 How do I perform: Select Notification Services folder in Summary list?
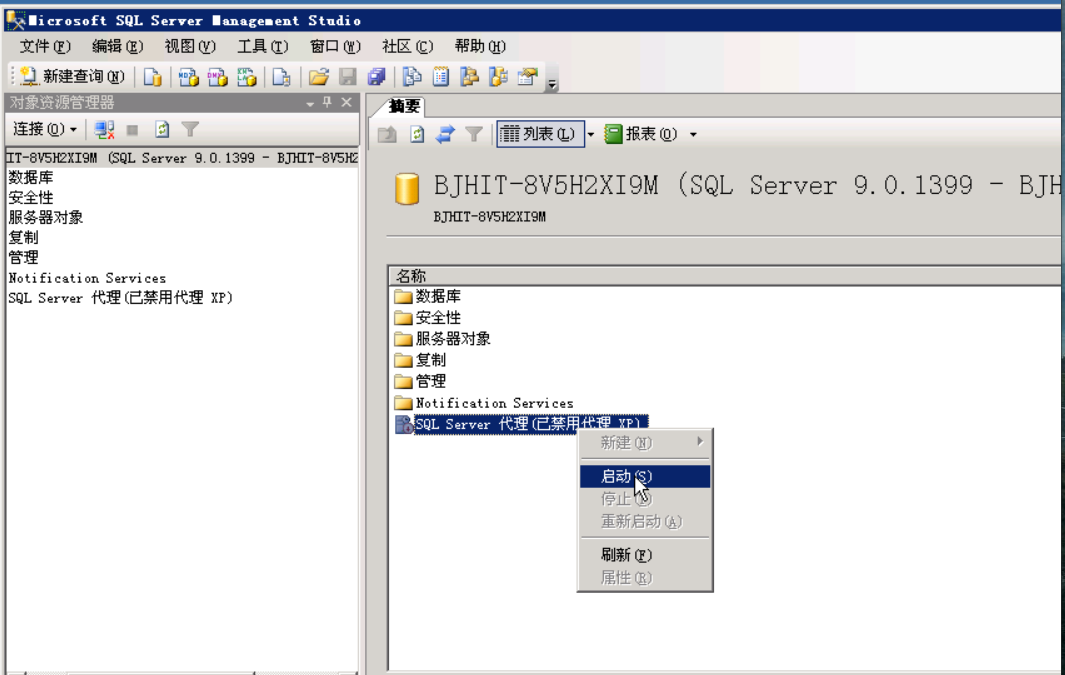click(484, 403)
